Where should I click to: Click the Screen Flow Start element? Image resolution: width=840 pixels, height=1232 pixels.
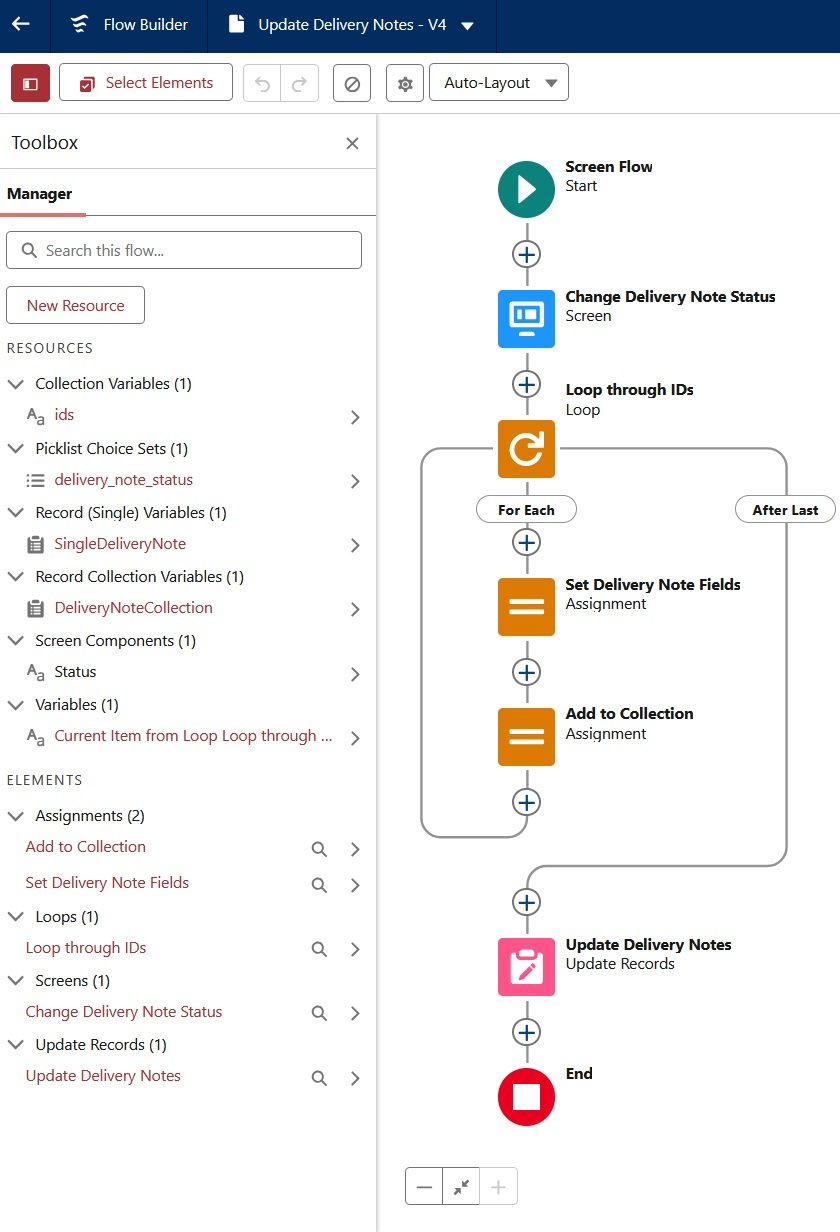pos(526,189)
